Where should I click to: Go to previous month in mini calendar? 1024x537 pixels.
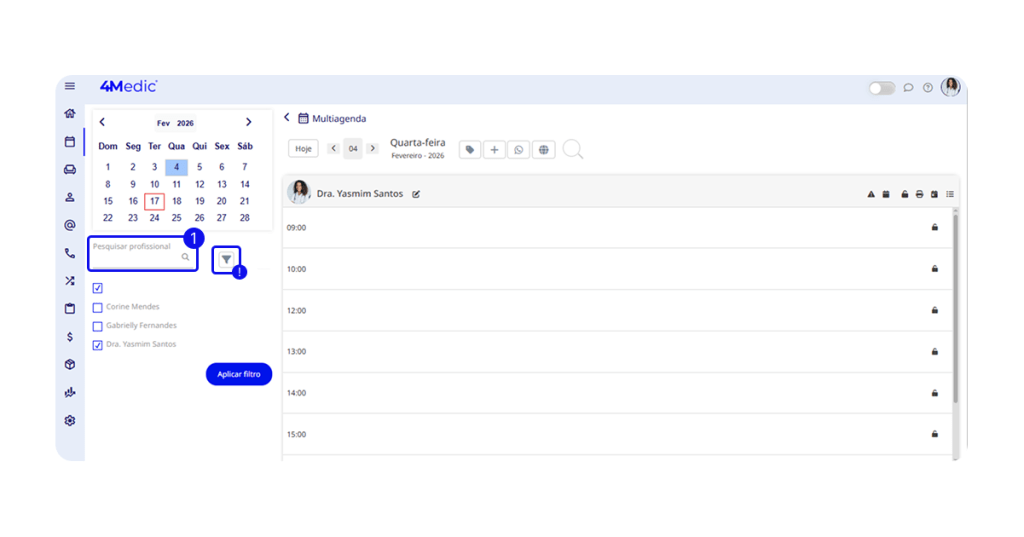point(102,122)
